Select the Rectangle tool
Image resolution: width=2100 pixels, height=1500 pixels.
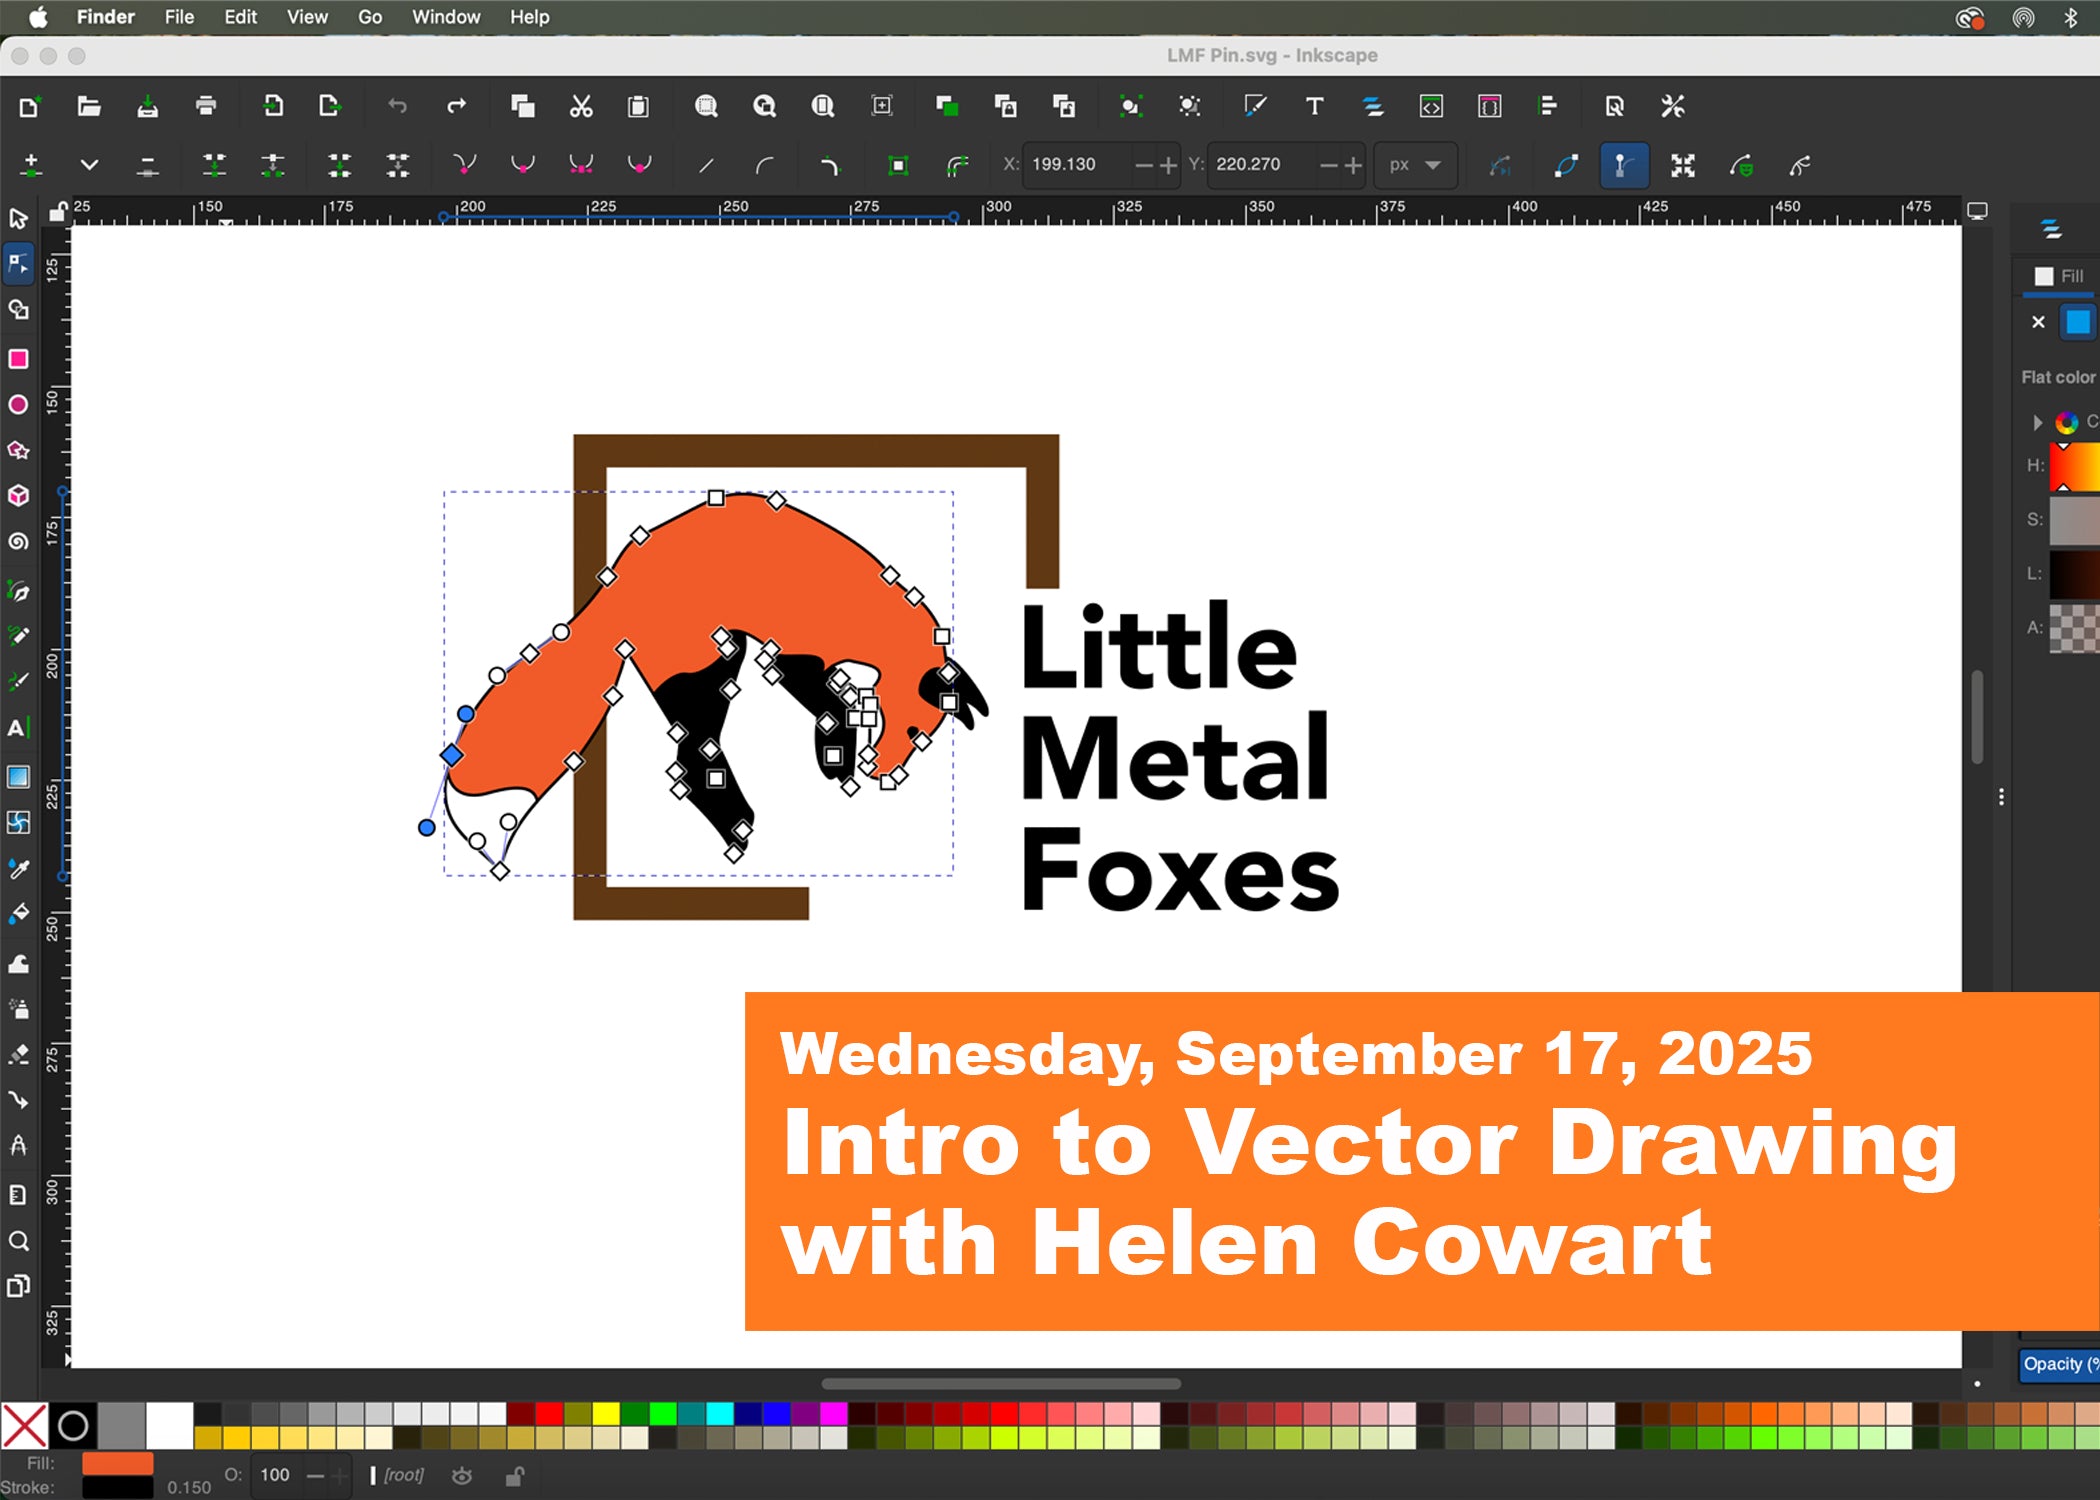click(18, 359)
